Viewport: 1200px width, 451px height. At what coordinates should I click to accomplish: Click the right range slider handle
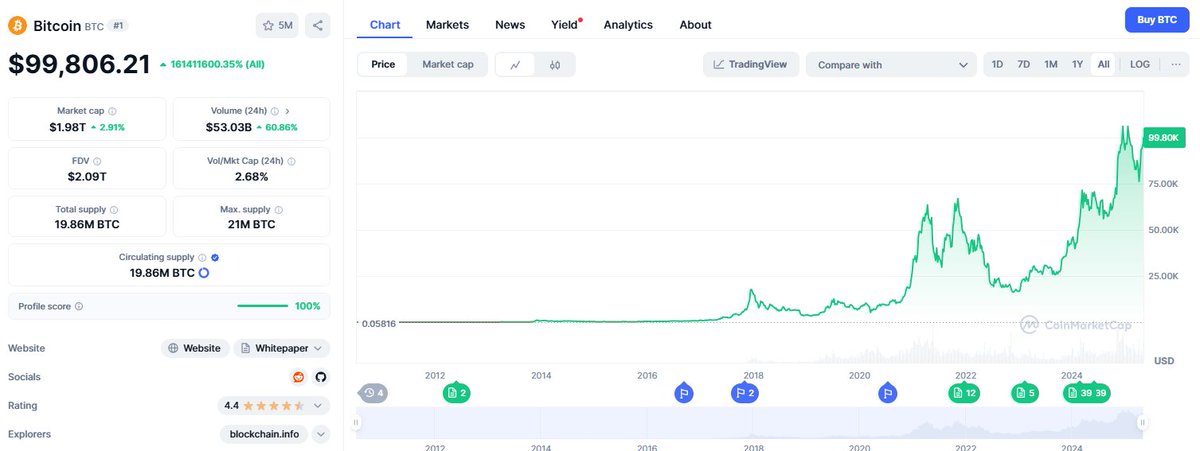tap(1142, 423)
